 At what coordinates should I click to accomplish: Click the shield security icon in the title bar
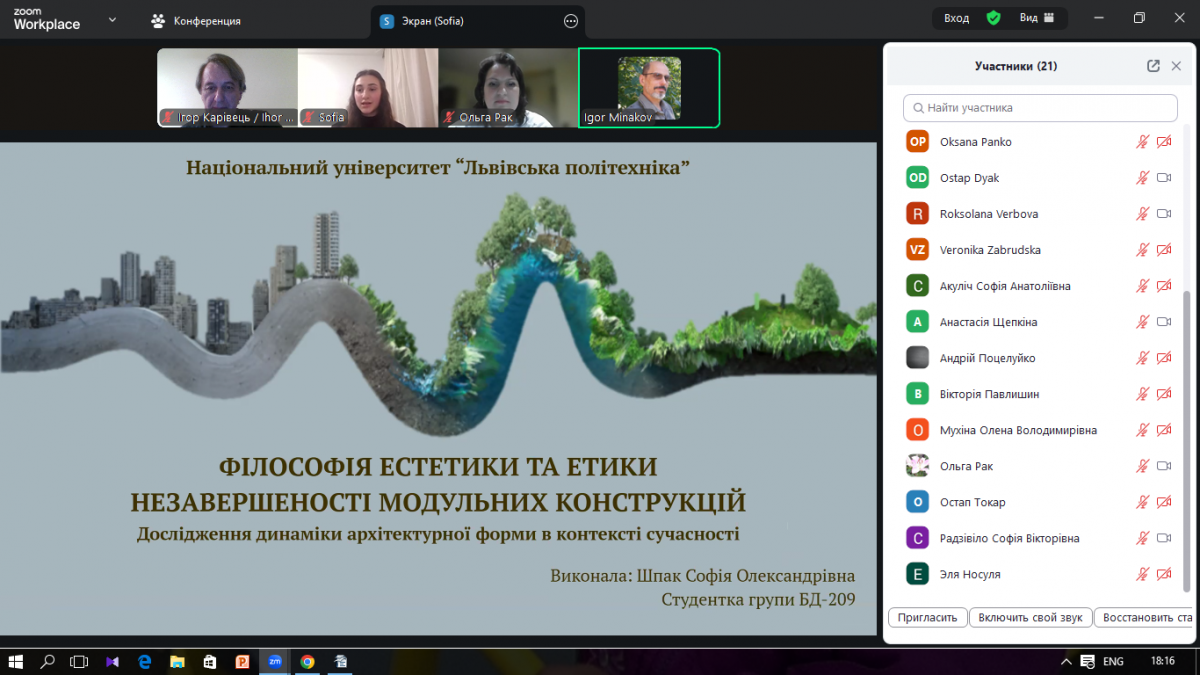pos(993,17)
